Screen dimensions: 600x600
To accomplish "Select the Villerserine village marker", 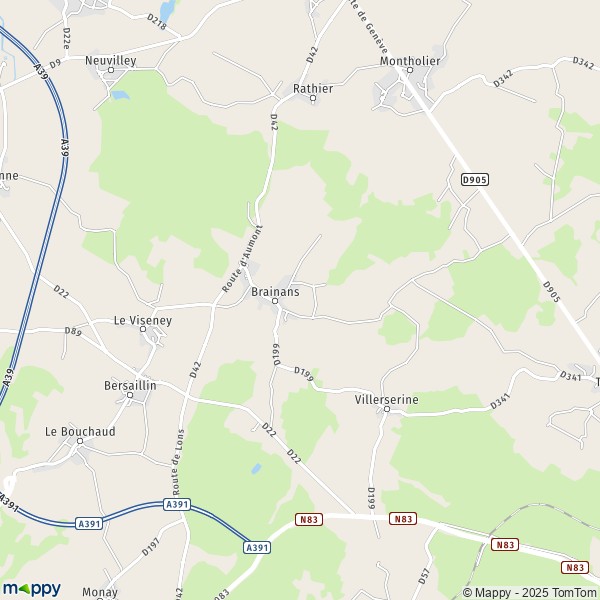I will [x=387, y=409].
